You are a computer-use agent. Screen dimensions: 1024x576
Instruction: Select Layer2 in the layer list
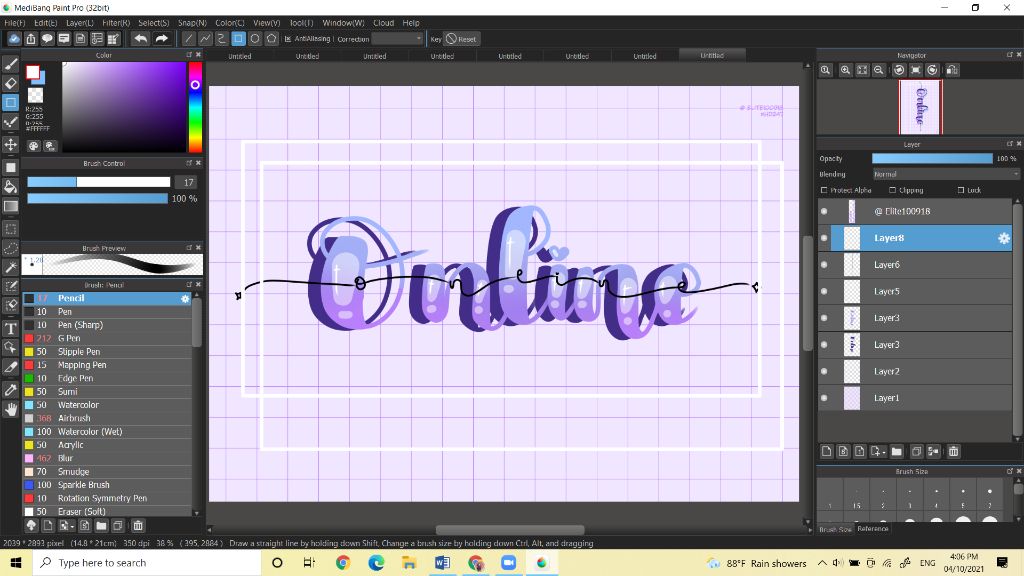pyautogui.click(x=915, y=372)
